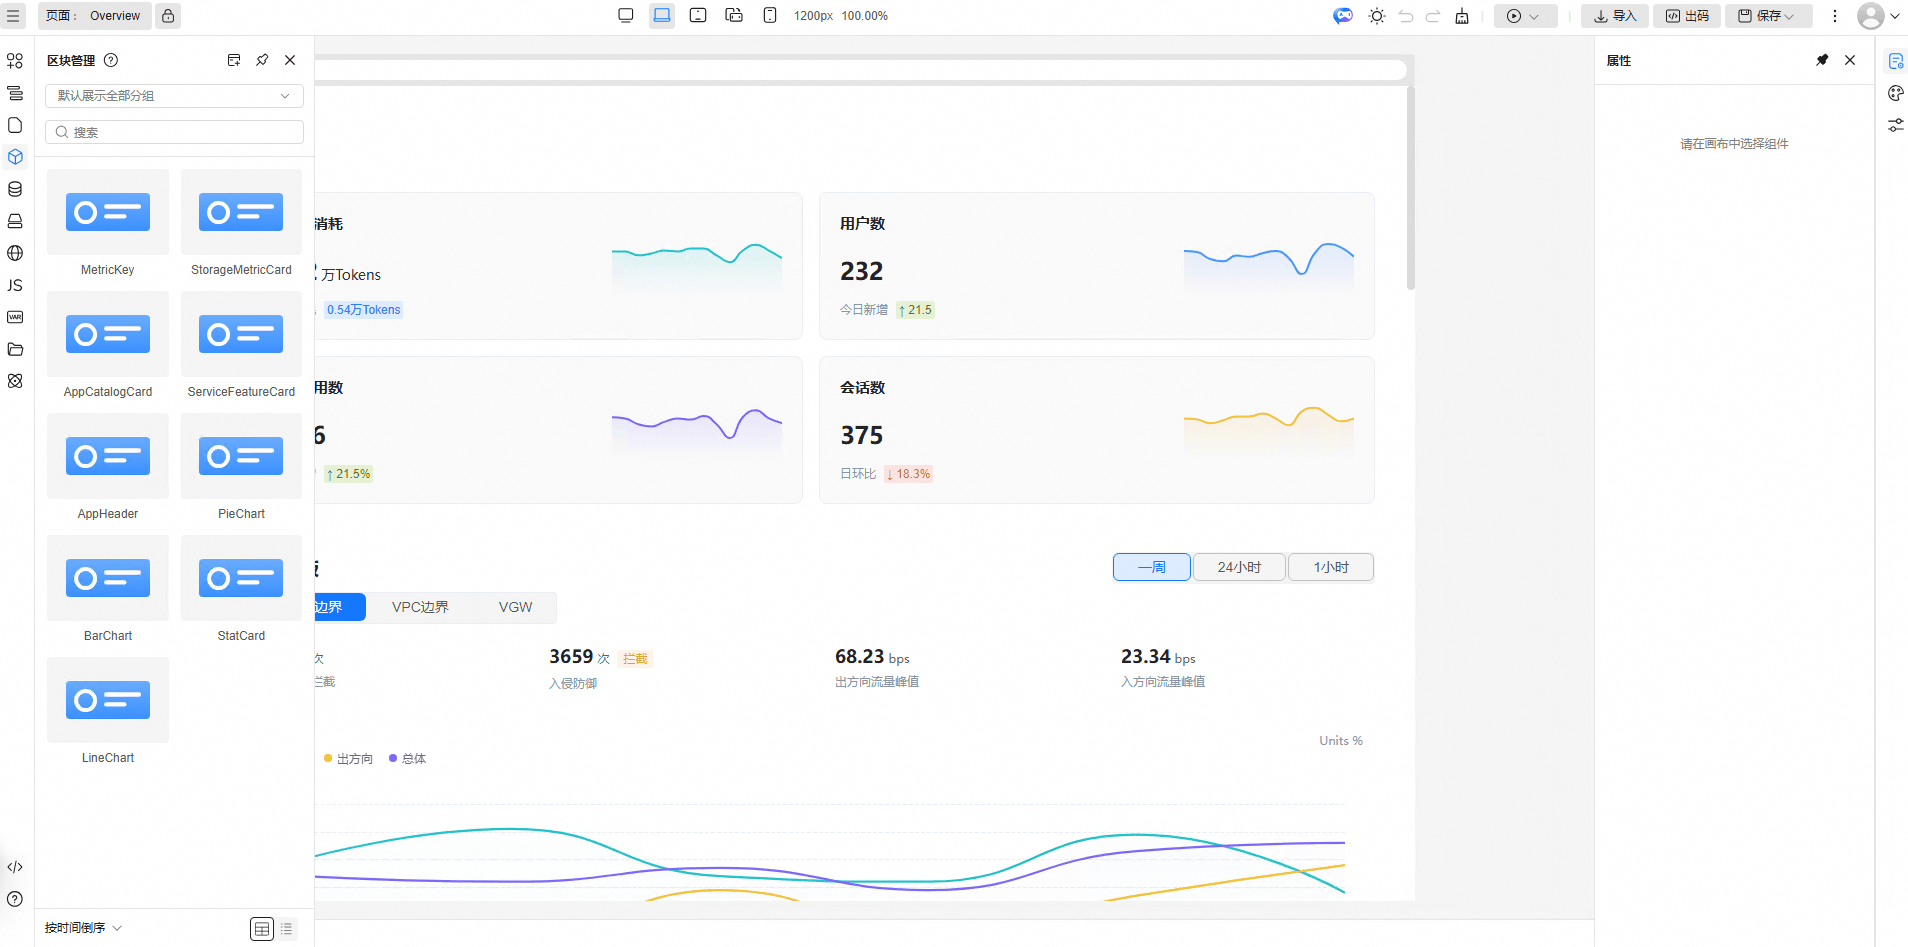
Task: Click the lock icon beside page name
Action: pyautogui.click(x=168, y=16)
